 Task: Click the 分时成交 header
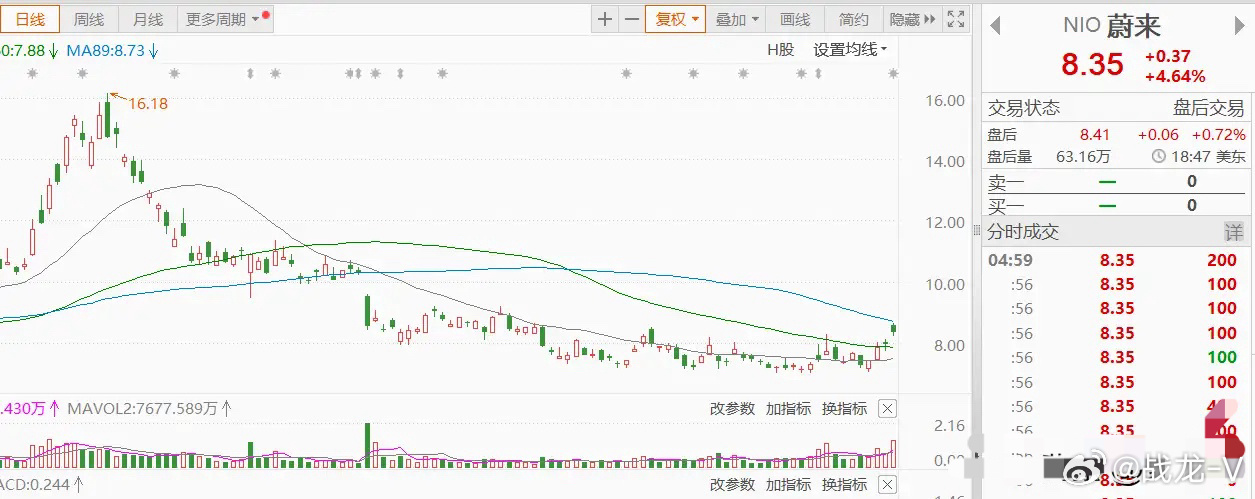[x=1024, y=232]
